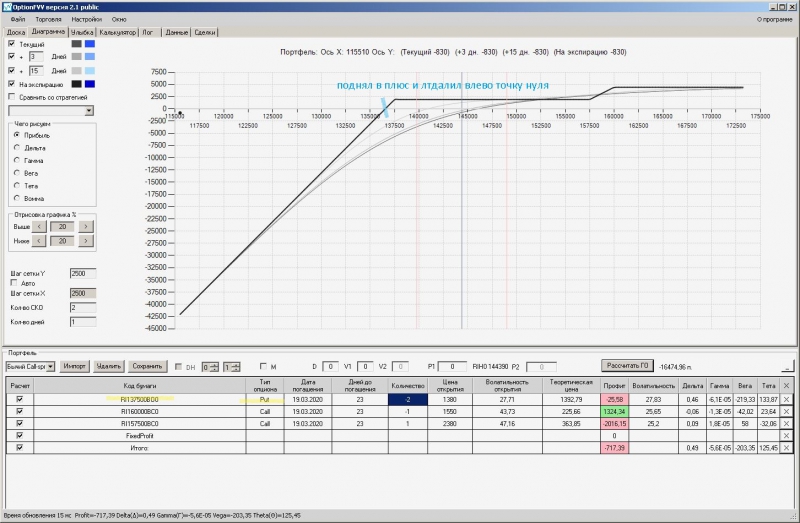Switch to the Калькулятор tab
This screenshot has width=800, height=523.
pos(117,32)
